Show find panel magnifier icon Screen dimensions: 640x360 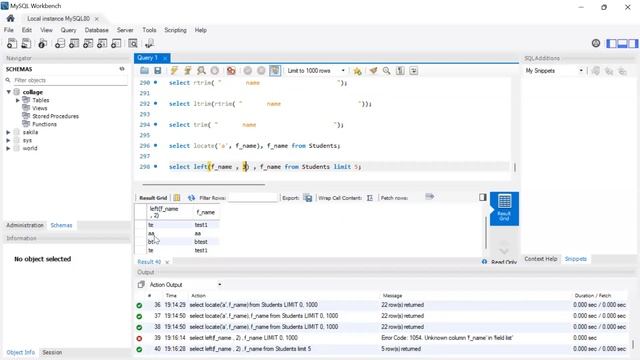point(387,71)
